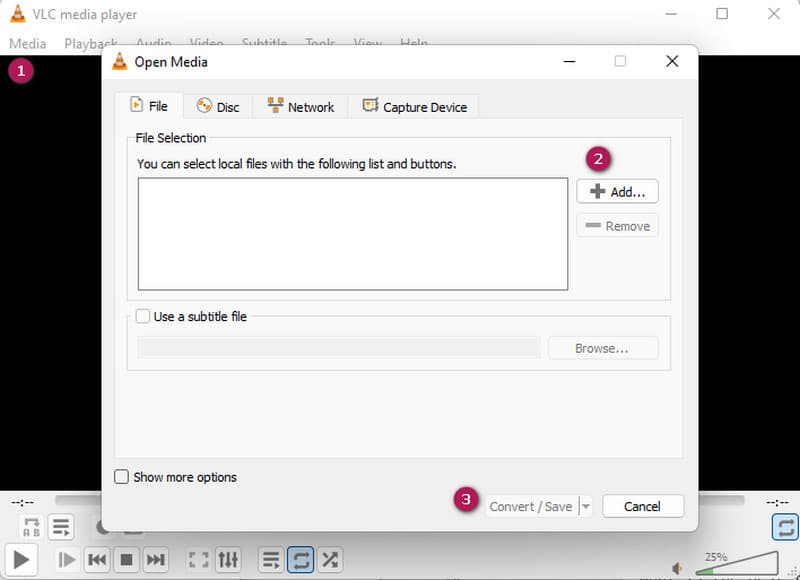The height and width of the screenshot is (580, 800).
Task: Skip to next media track
Action: [156, 560]
